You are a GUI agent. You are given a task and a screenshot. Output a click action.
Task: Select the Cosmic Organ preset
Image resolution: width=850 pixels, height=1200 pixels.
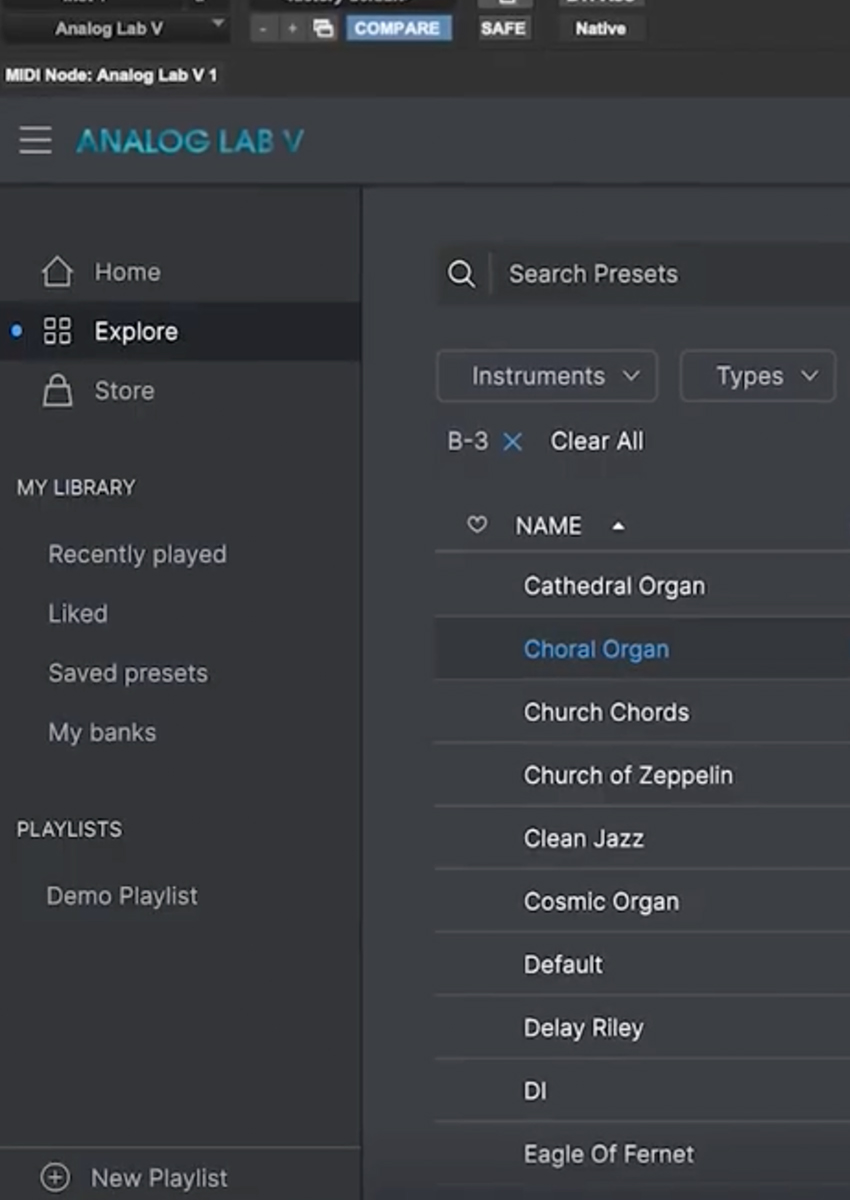642,901
